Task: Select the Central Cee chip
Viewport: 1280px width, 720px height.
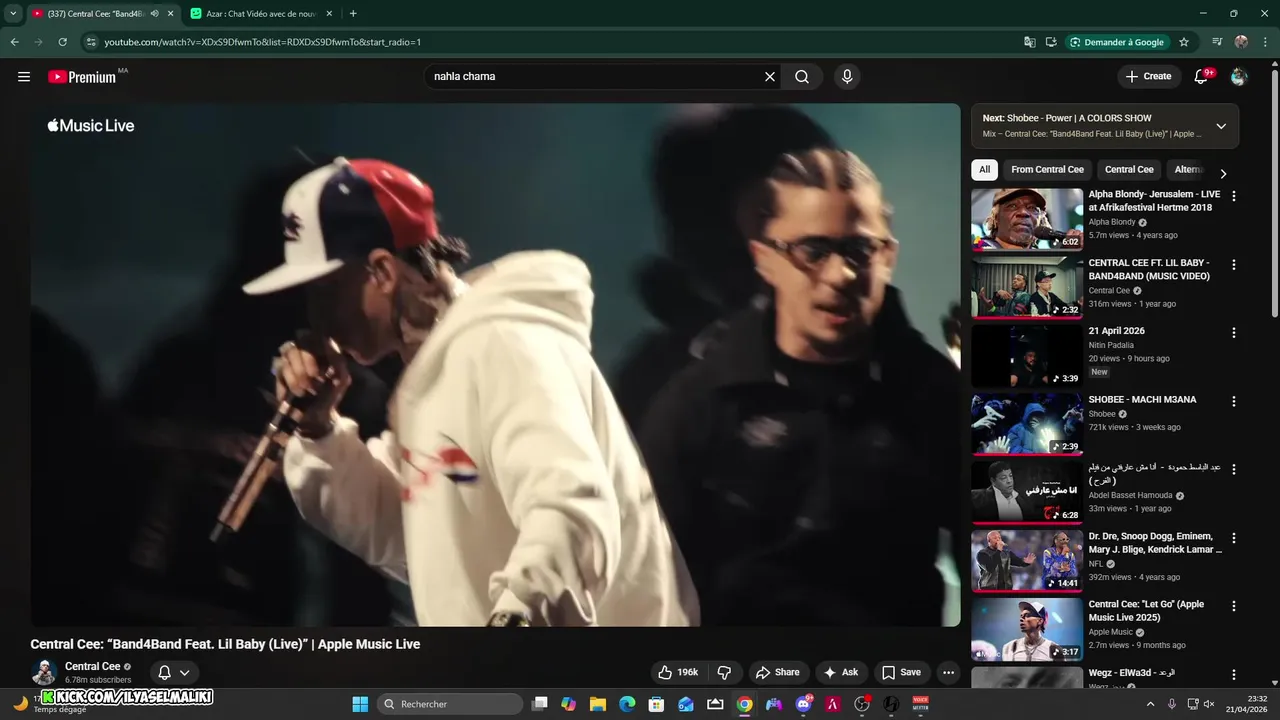Action: click(x=1129, y=170)
